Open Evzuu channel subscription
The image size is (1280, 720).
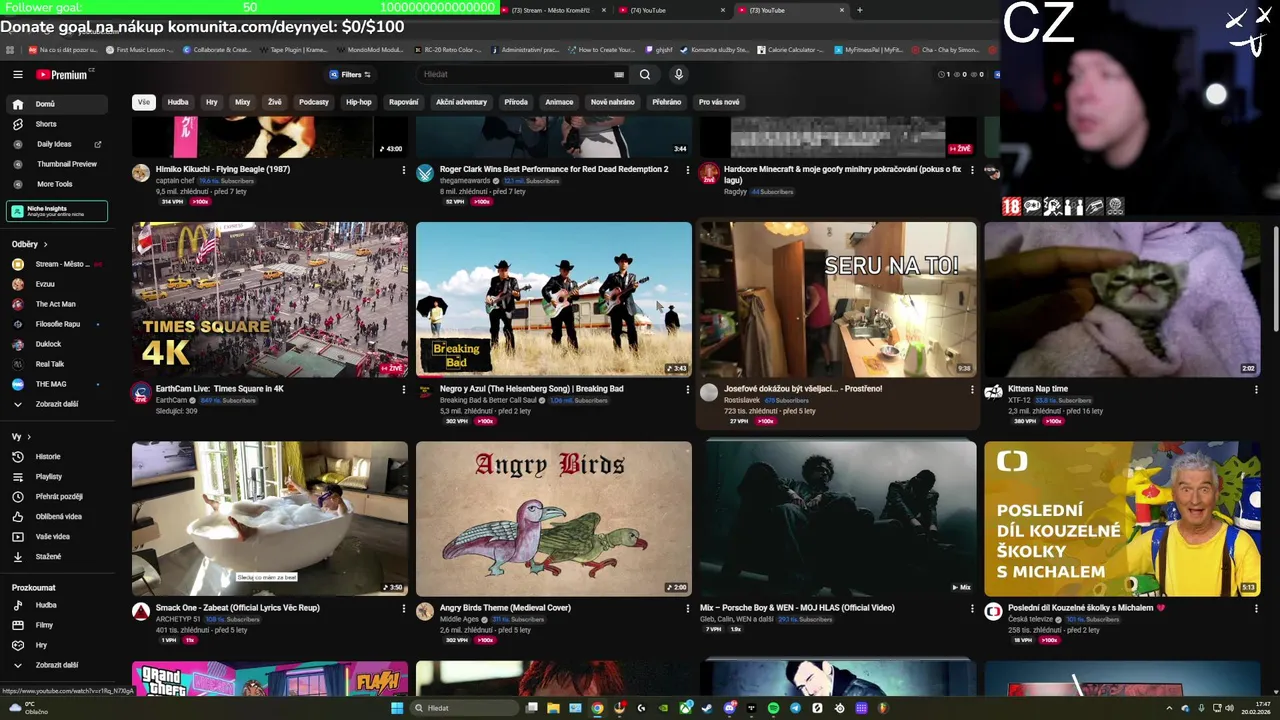56,284
